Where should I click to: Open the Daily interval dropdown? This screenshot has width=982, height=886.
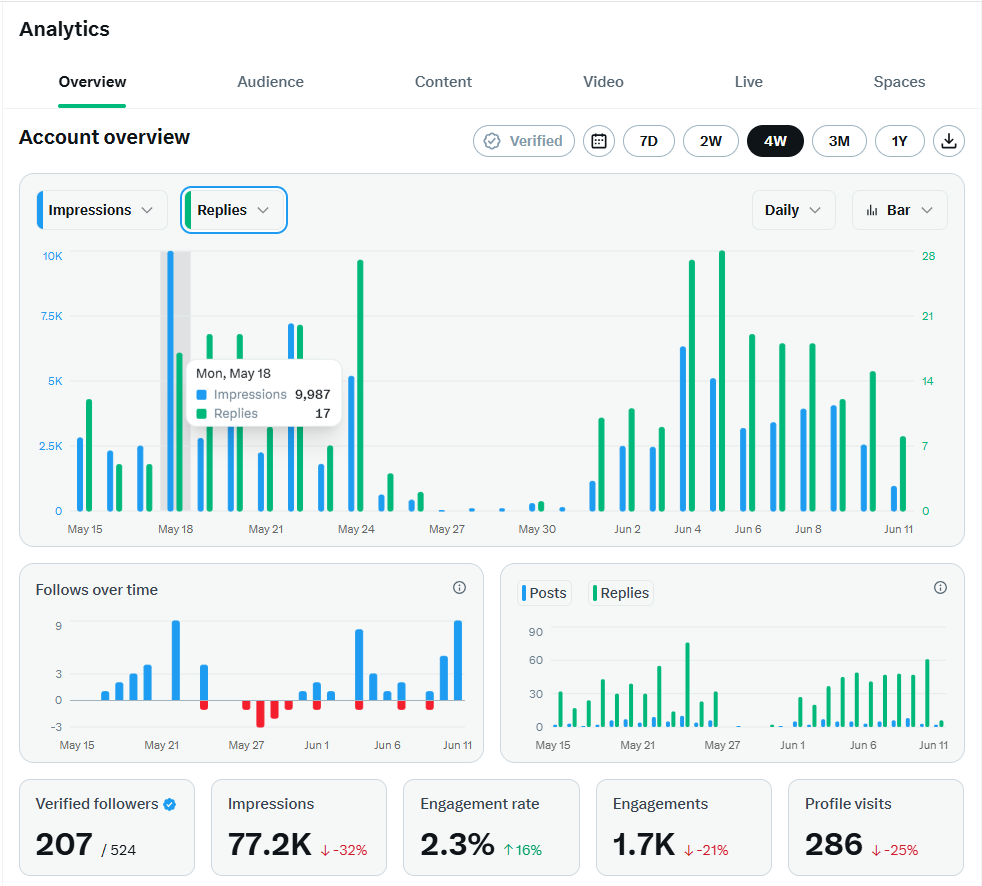click(793, 210)
